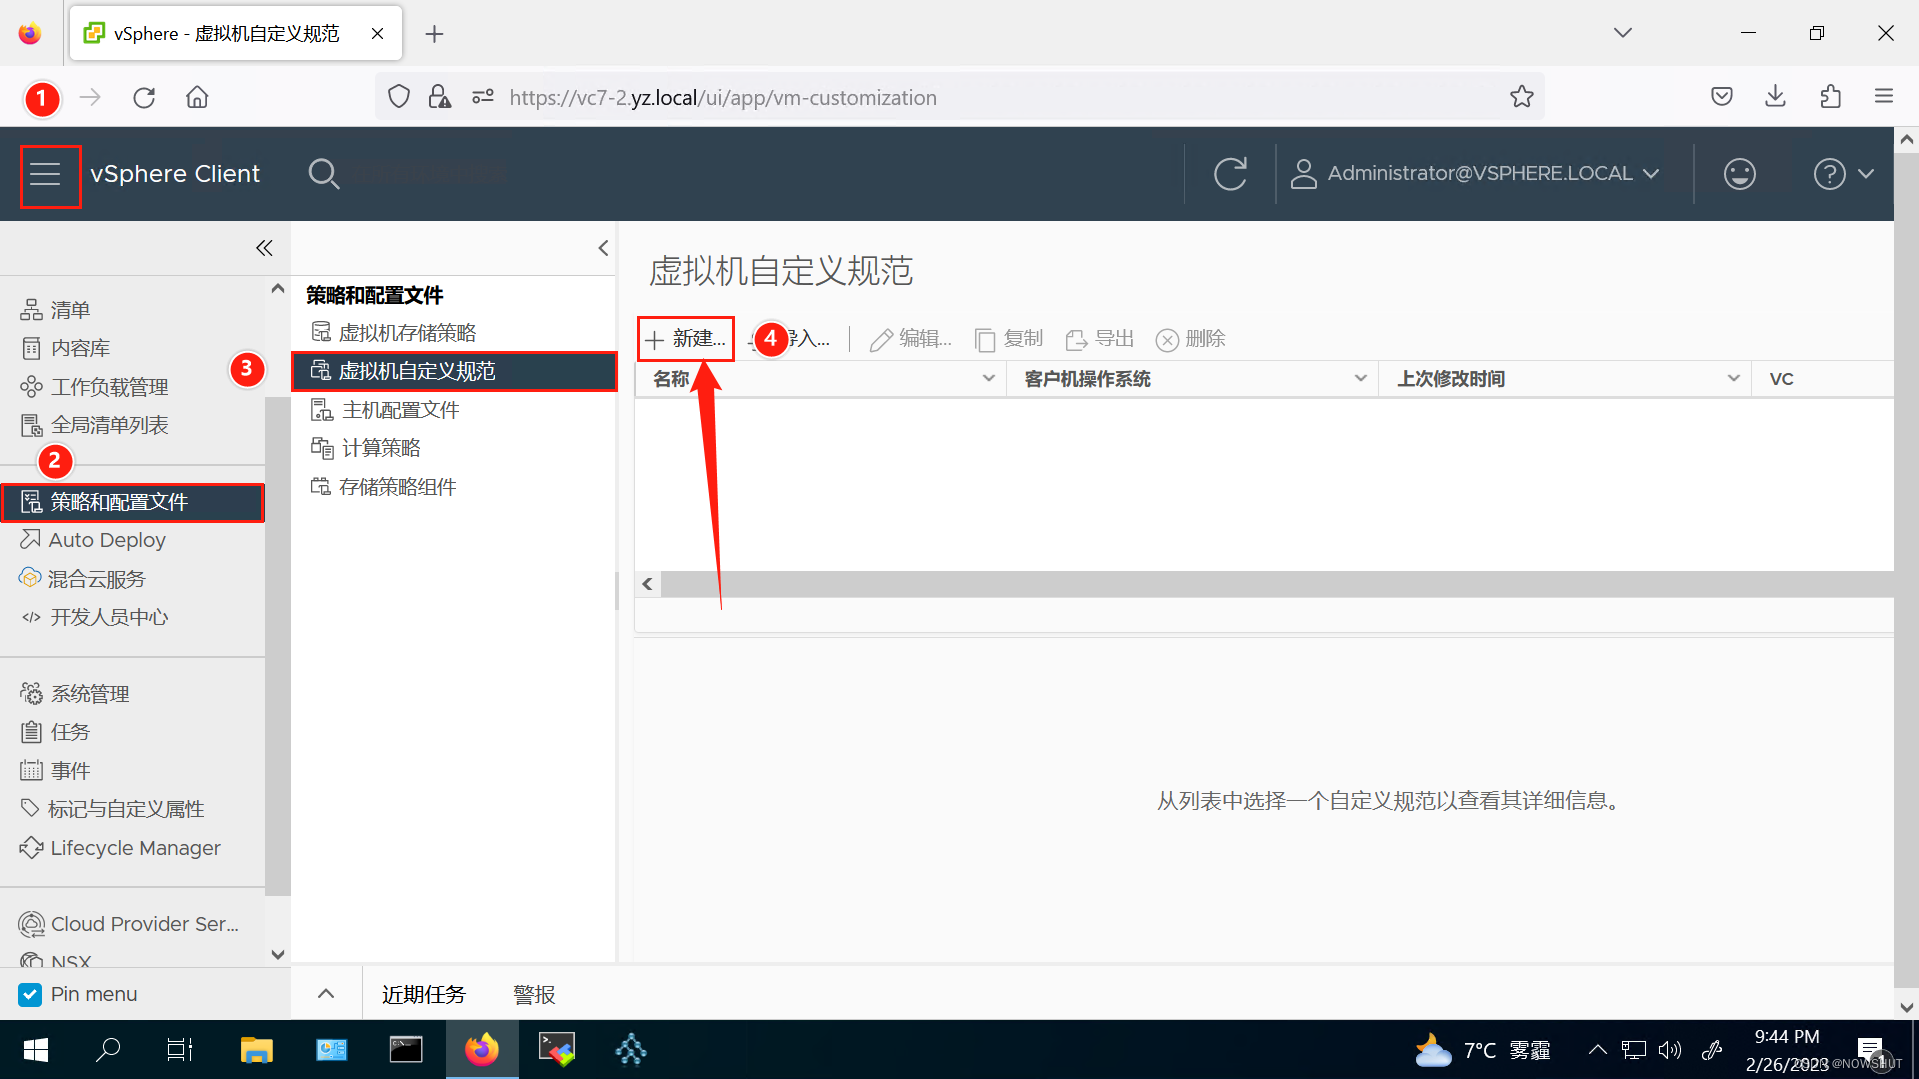The width and height of the screenshot is (1919, 1079).
Task: Launch the command prompt from the taskbar
Action: click(x=406, y=1049)
